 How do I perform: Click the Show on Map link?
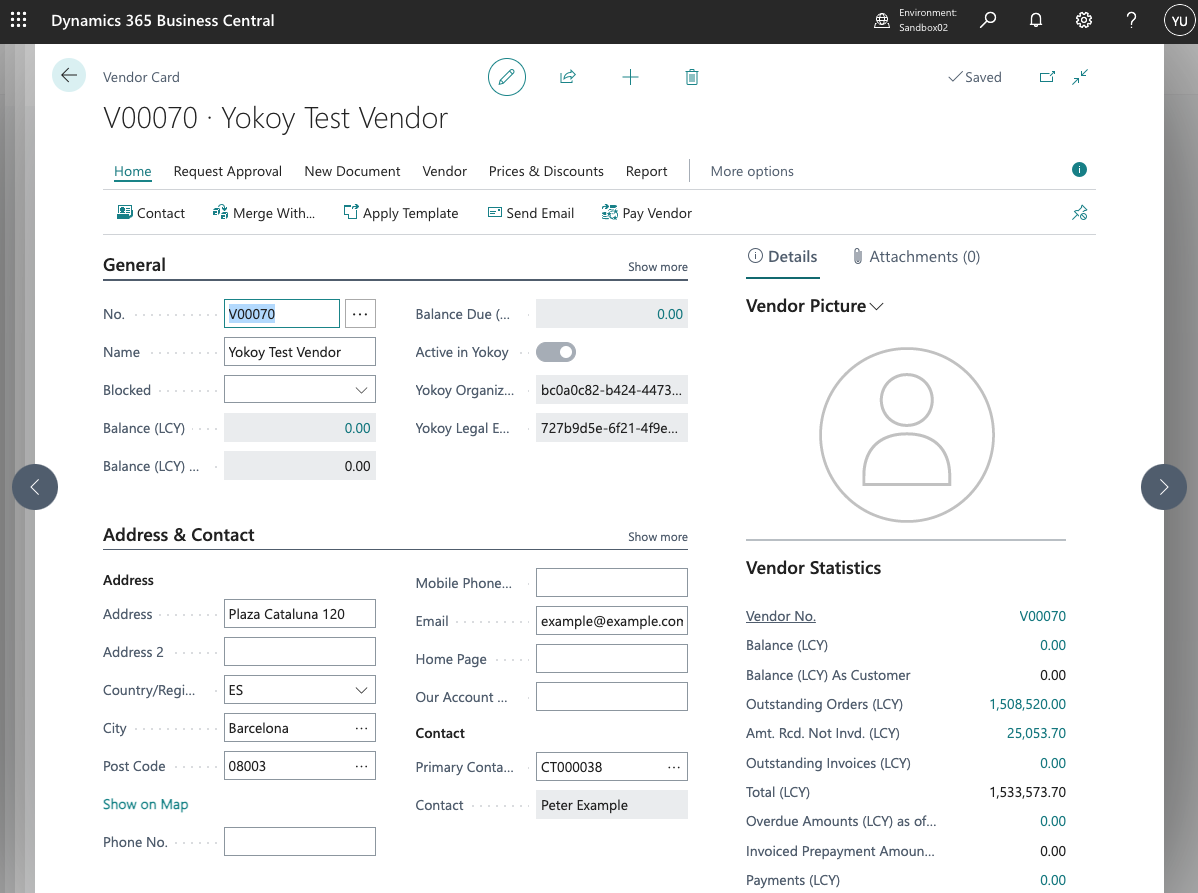[x=146, y=804]
